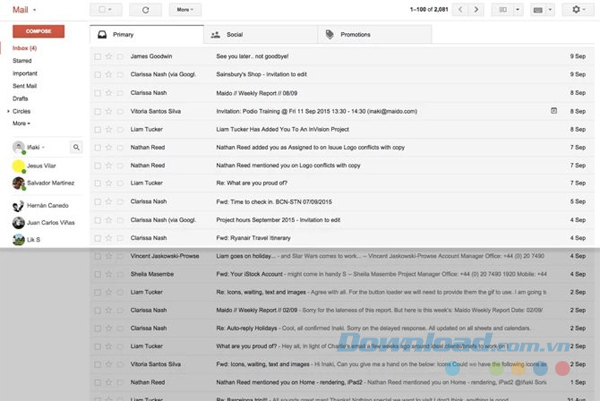Mark Liam Tucker InVision email as important
This screenshot has height=401, width=600.
[120, 128]
